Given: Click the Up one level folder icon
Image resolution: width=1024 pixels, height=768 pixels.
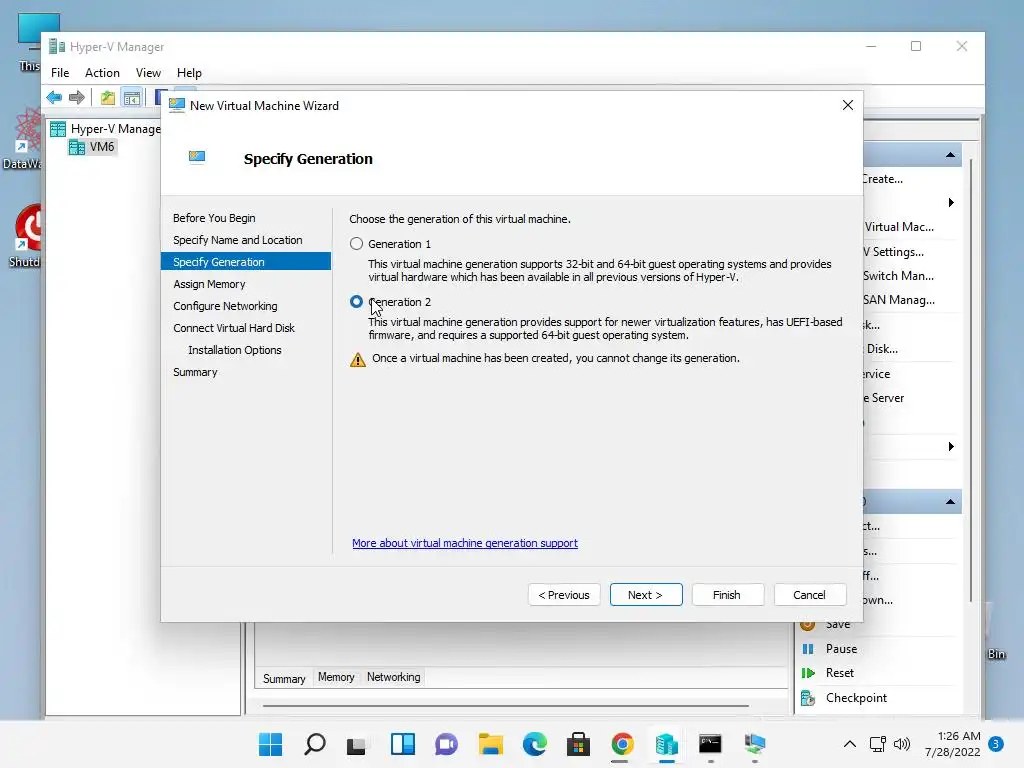Looking at the screenshot, I should 108,98.
